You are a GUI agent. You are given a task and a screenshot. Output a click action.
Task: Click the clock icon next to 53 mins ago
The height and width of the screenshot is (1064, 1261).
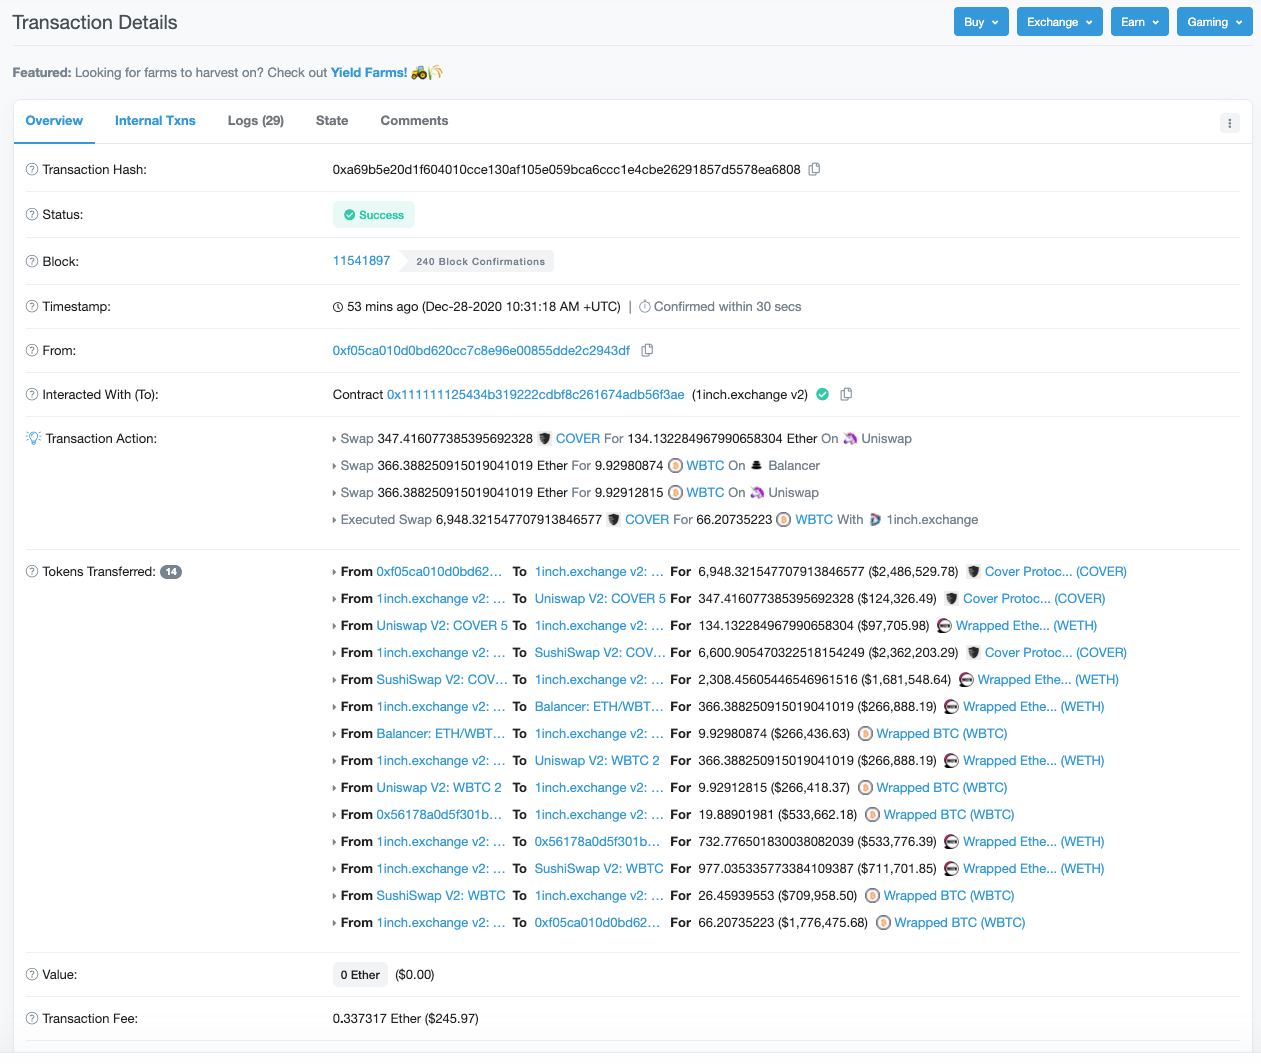[338, 307]
